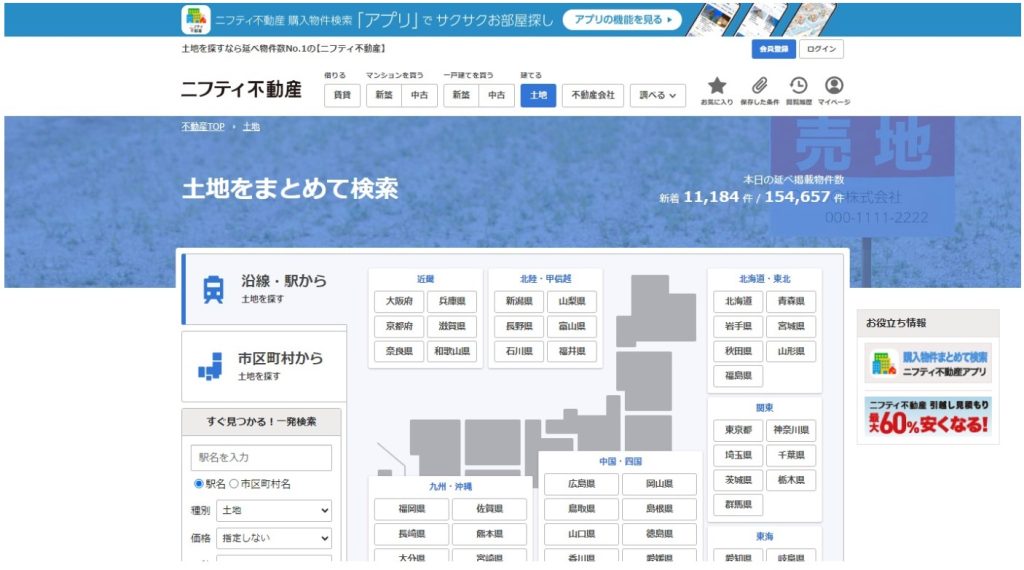This screenshot has width=1024, height=570.
Task: Click the ニフティ不動産 logo
Action: pyautogui.click(x=241, y=89)
